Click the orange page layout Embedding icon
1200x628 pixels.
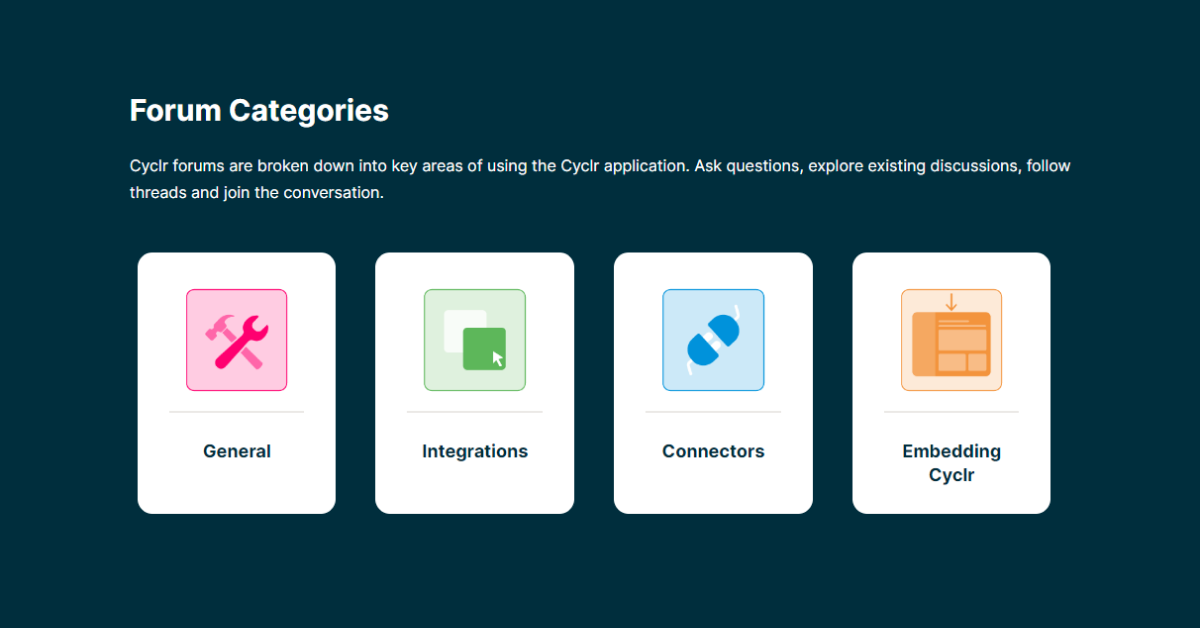click(951, 340)
